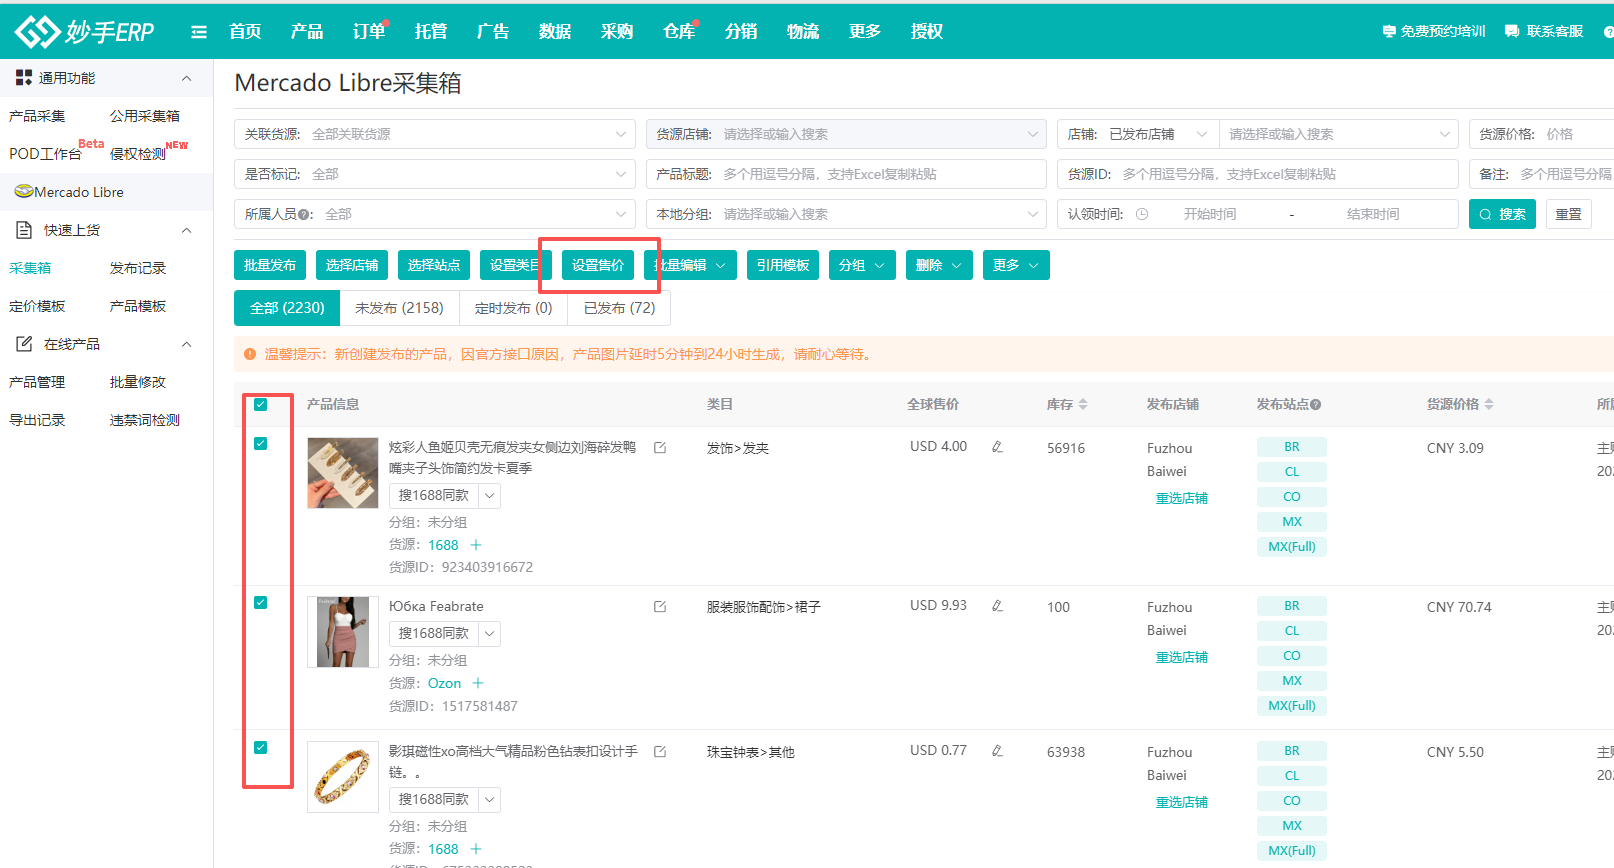Image resolution: width=1614 pixels, height=868 pixels.
Task: Collapse the 通用功能 sidebar section
Action: (x=186, y=78)
